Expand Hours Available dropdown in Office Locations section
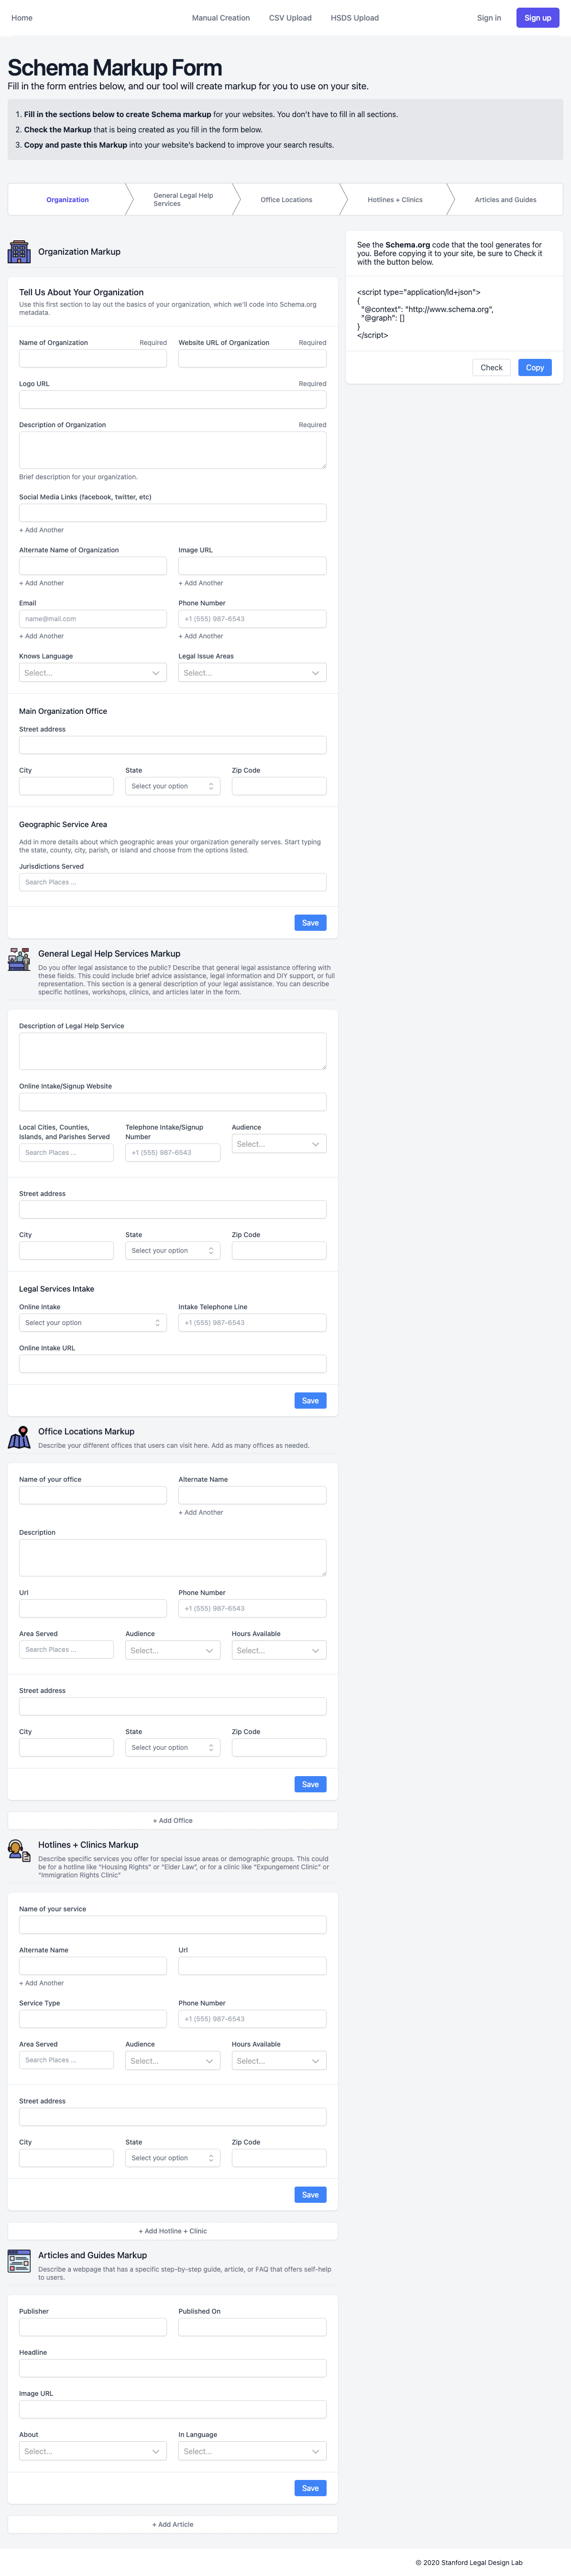Viewport: 571px width, 2576px height. click(279, 1651)
